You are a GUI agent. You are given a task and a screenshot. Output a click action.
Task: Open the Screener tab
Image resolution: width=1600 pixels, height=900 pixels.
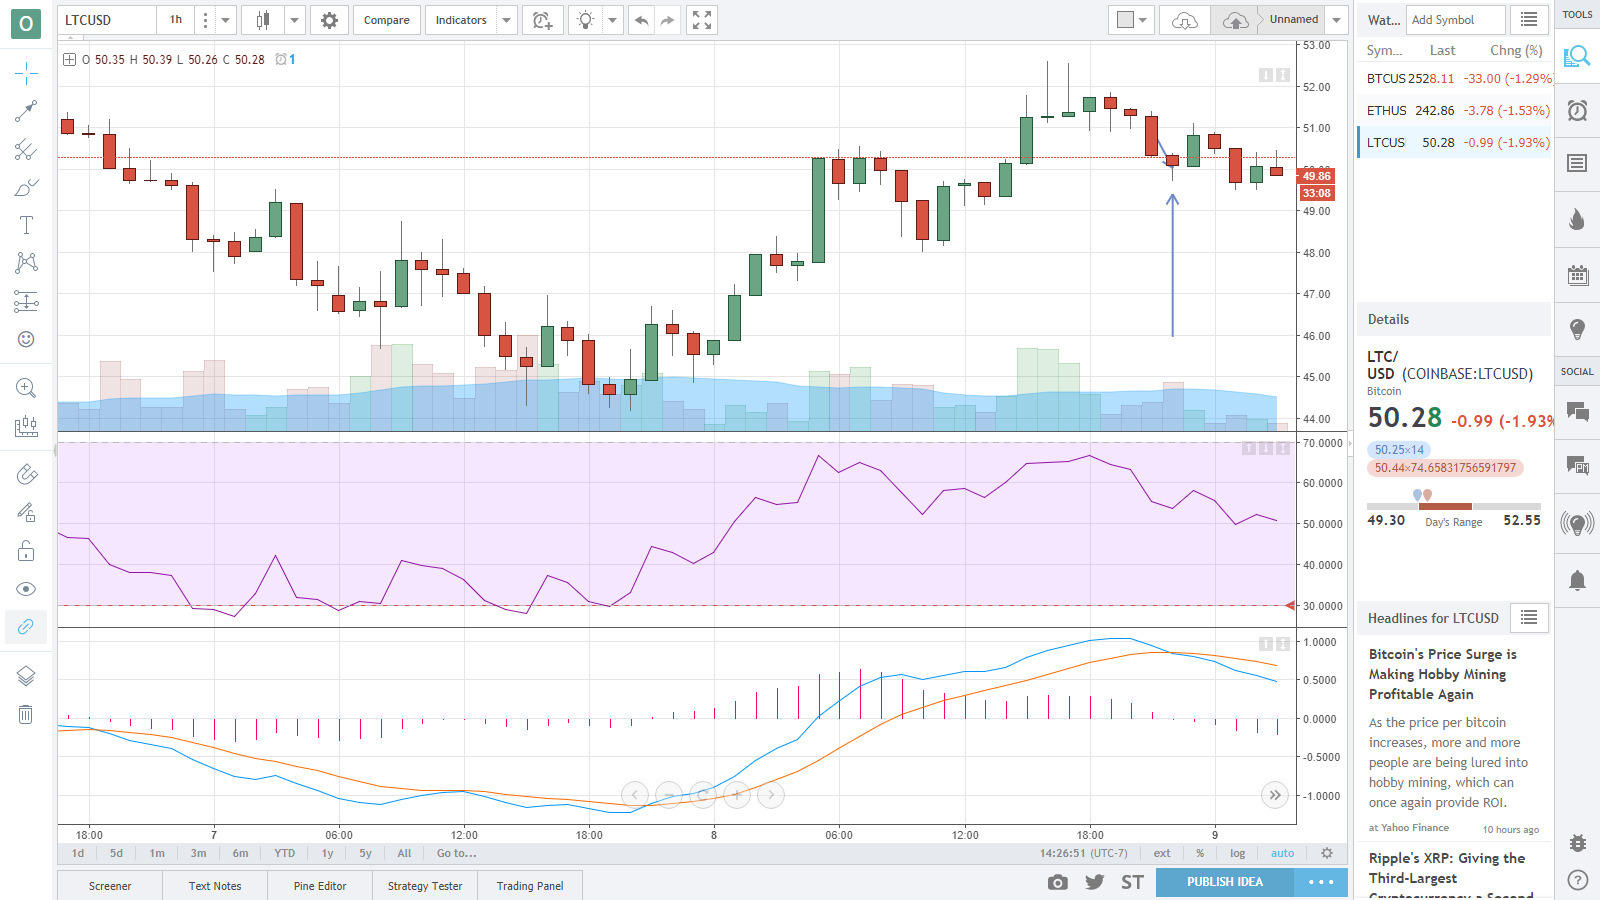(x=110, y=886)
